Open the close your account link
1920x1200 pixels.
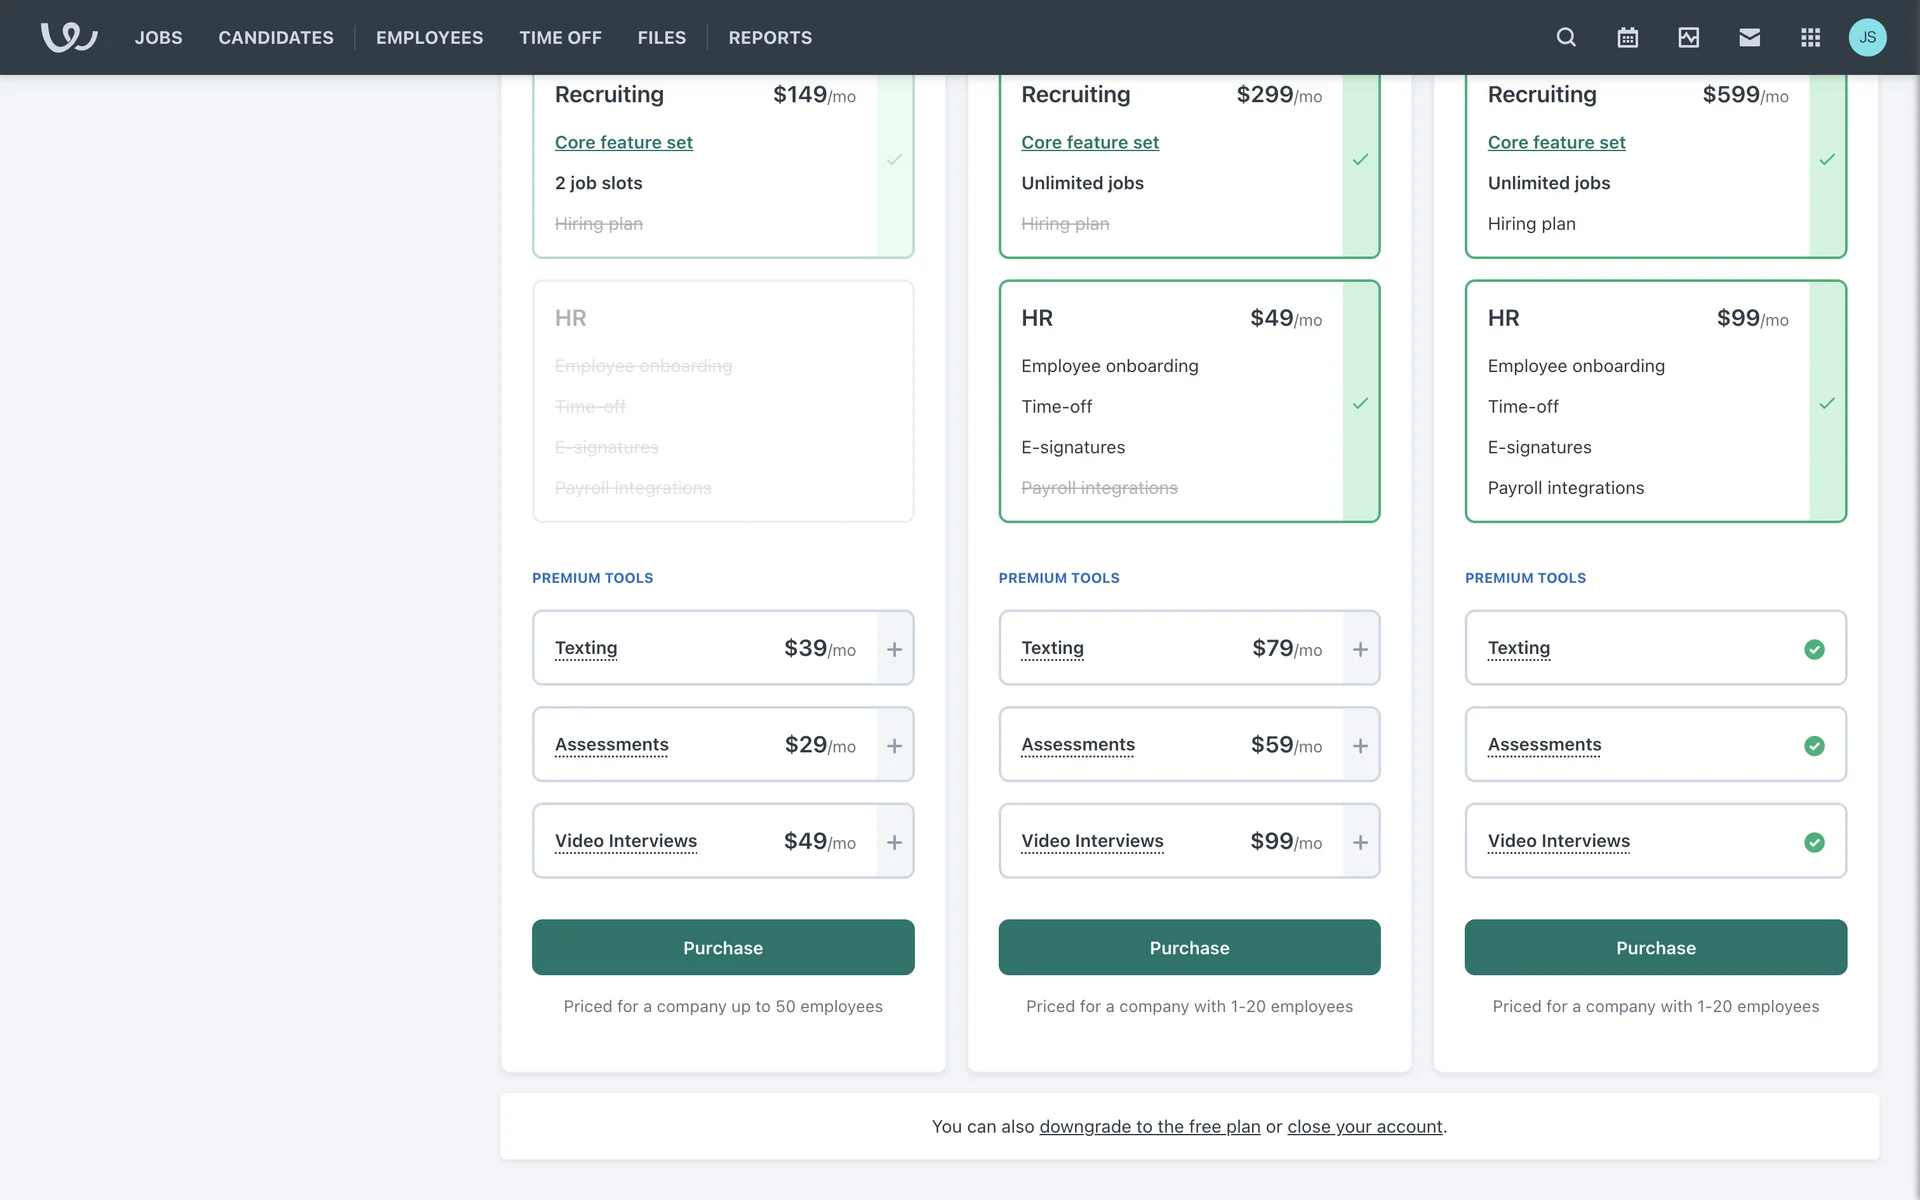tap(1364, 1126)
